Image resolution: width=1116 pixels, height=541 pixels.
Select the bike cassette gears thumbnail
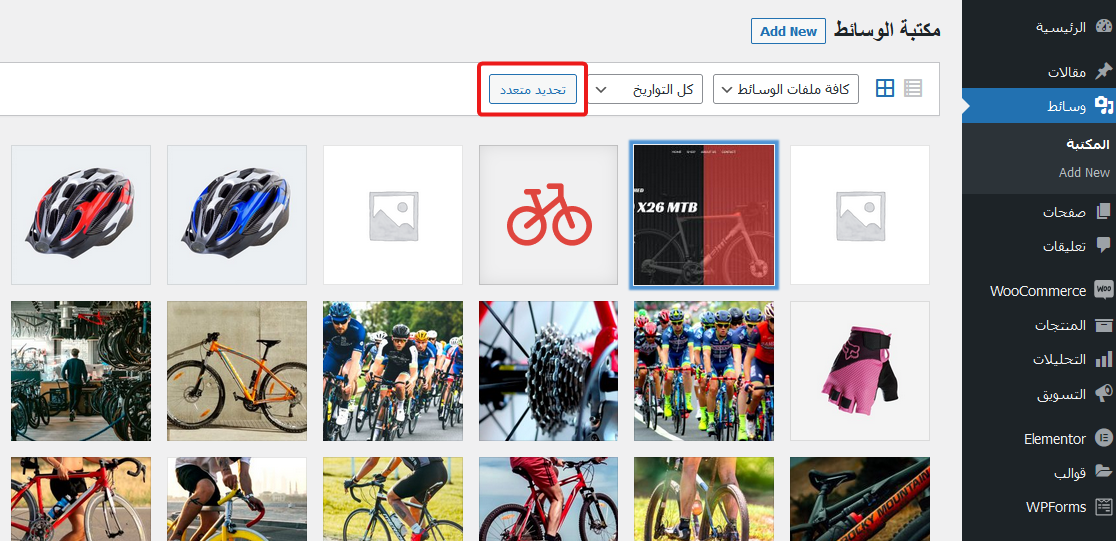pyautogui.click(x=549, y=371)
